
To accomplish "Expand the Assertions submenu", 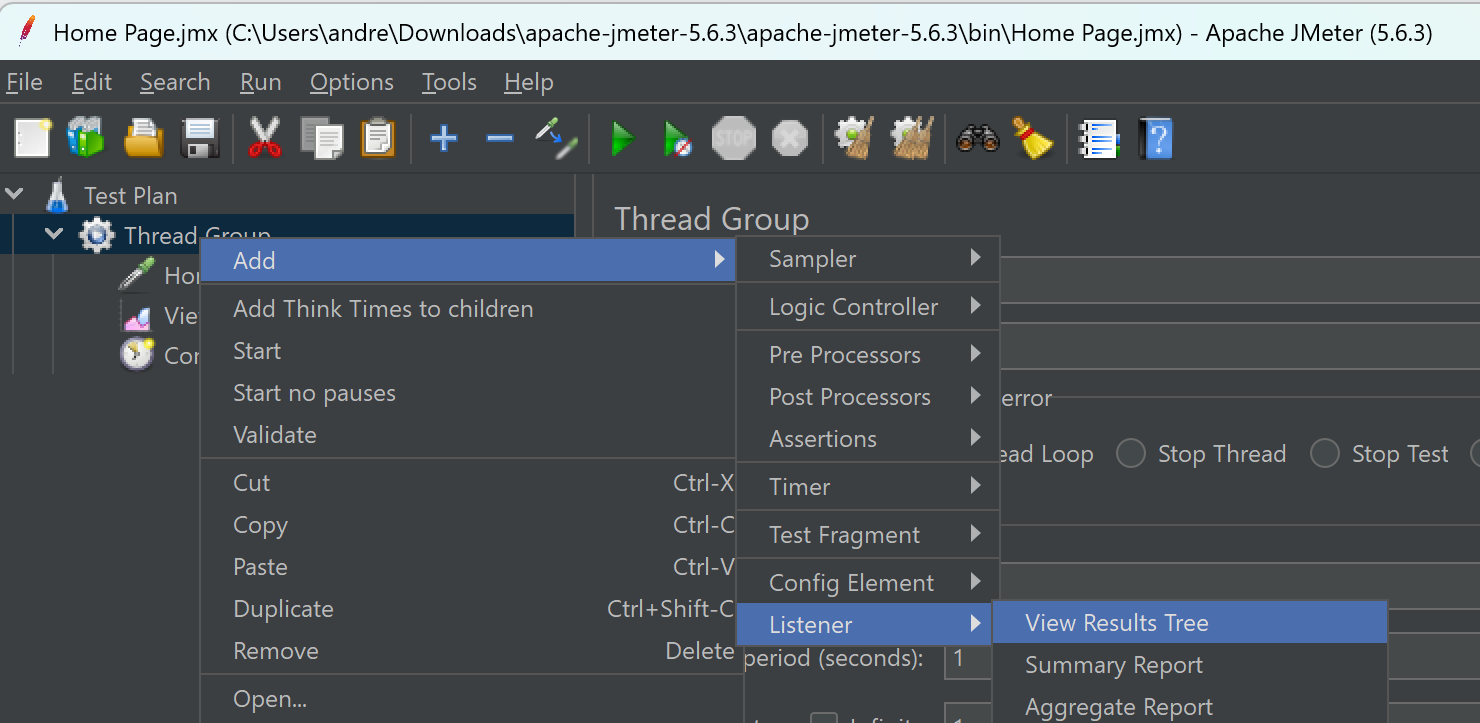I will 868,439.
